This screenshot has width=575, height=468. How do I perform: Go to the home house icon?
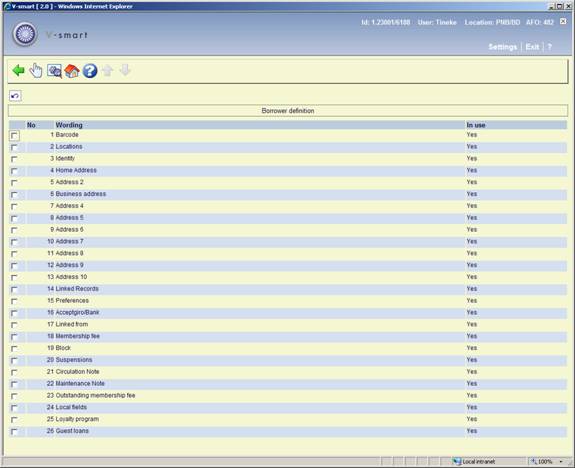72,71
